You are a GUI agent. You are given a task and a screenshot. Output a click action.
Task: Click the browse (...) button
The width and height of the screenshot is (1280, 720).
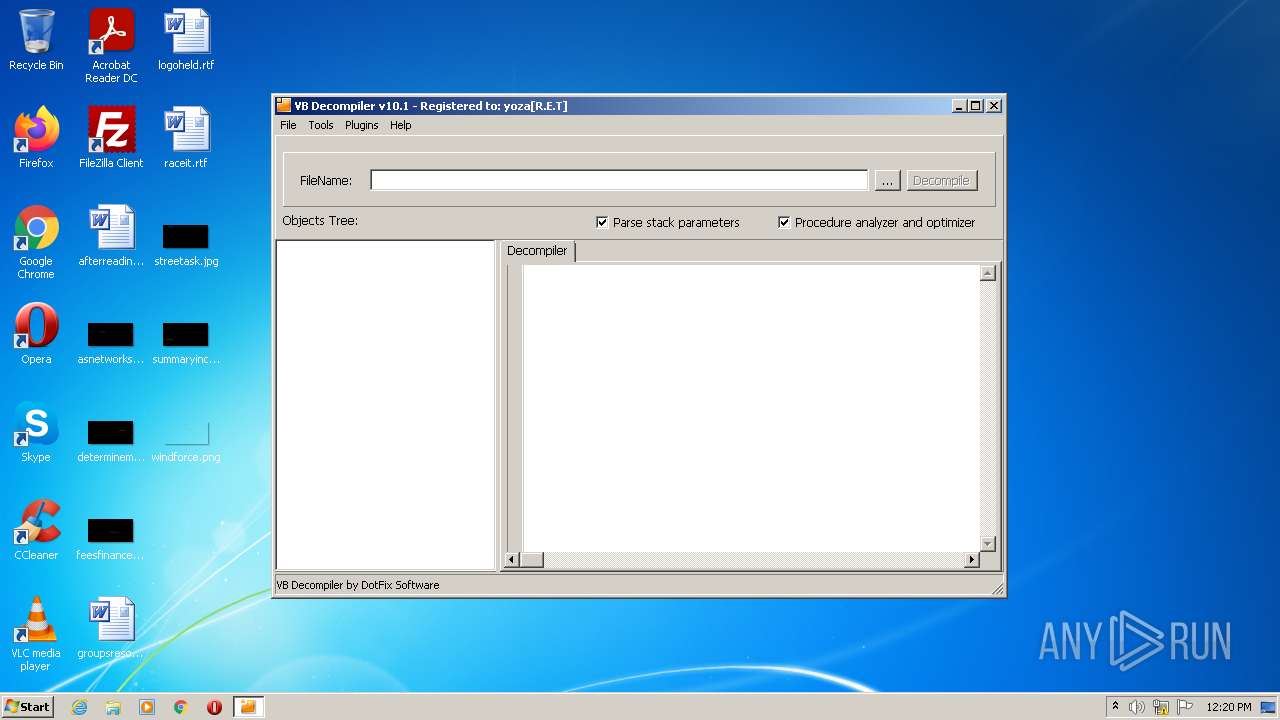[x=887, y=180]
